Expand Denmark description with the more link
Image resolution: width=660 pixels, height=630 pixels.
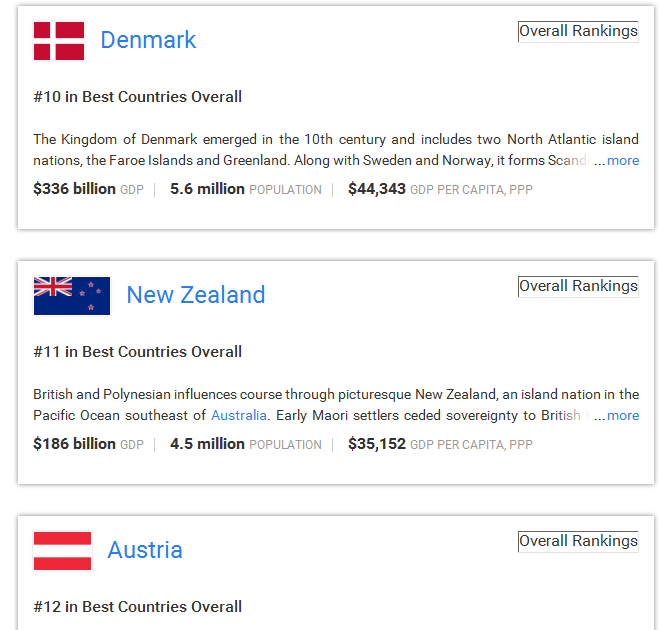pos(623,160)
